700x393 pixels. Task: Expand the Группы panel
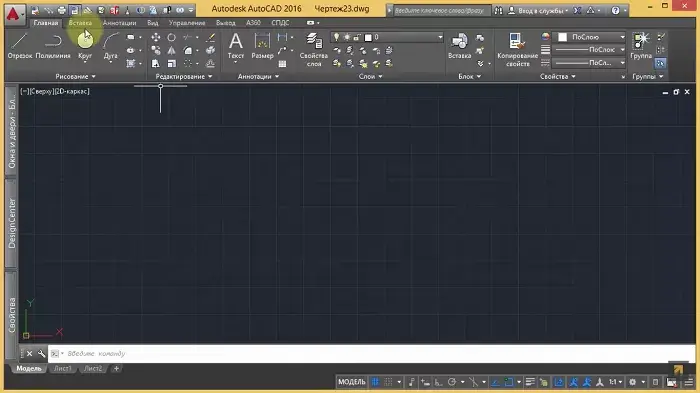[x=647, y=76]
